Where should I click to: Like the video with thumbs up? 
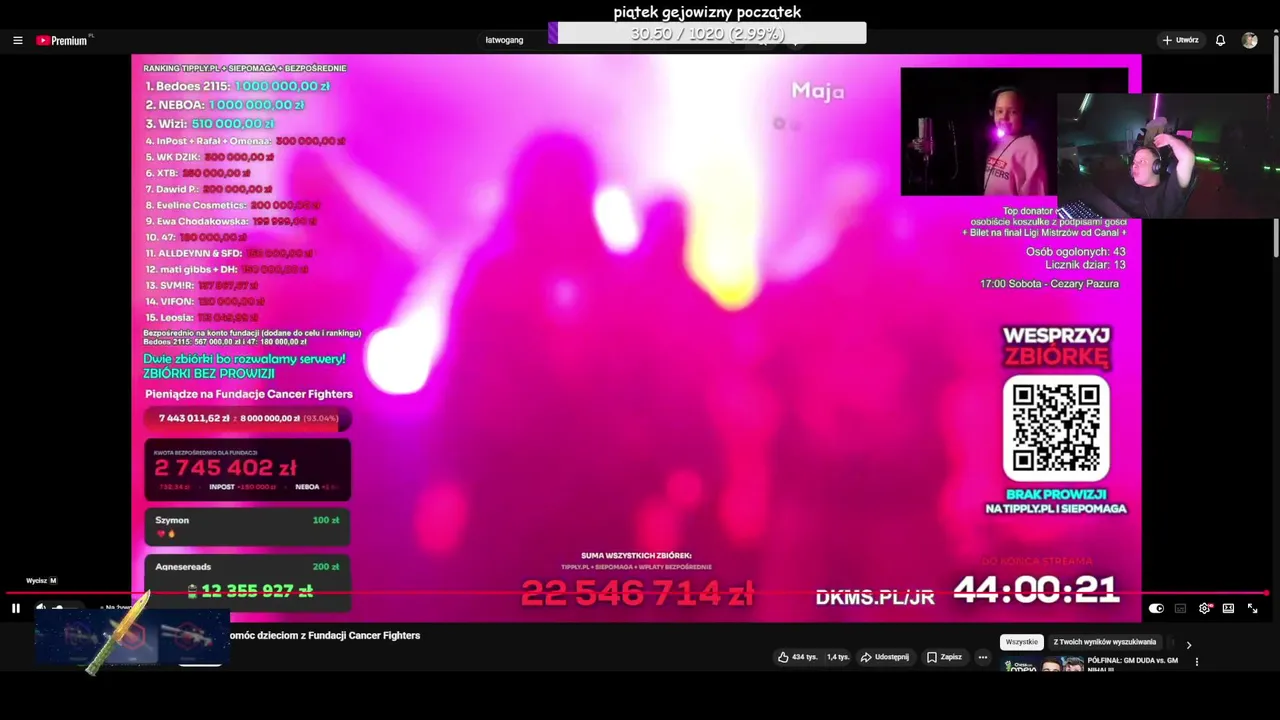coord(797,657)
